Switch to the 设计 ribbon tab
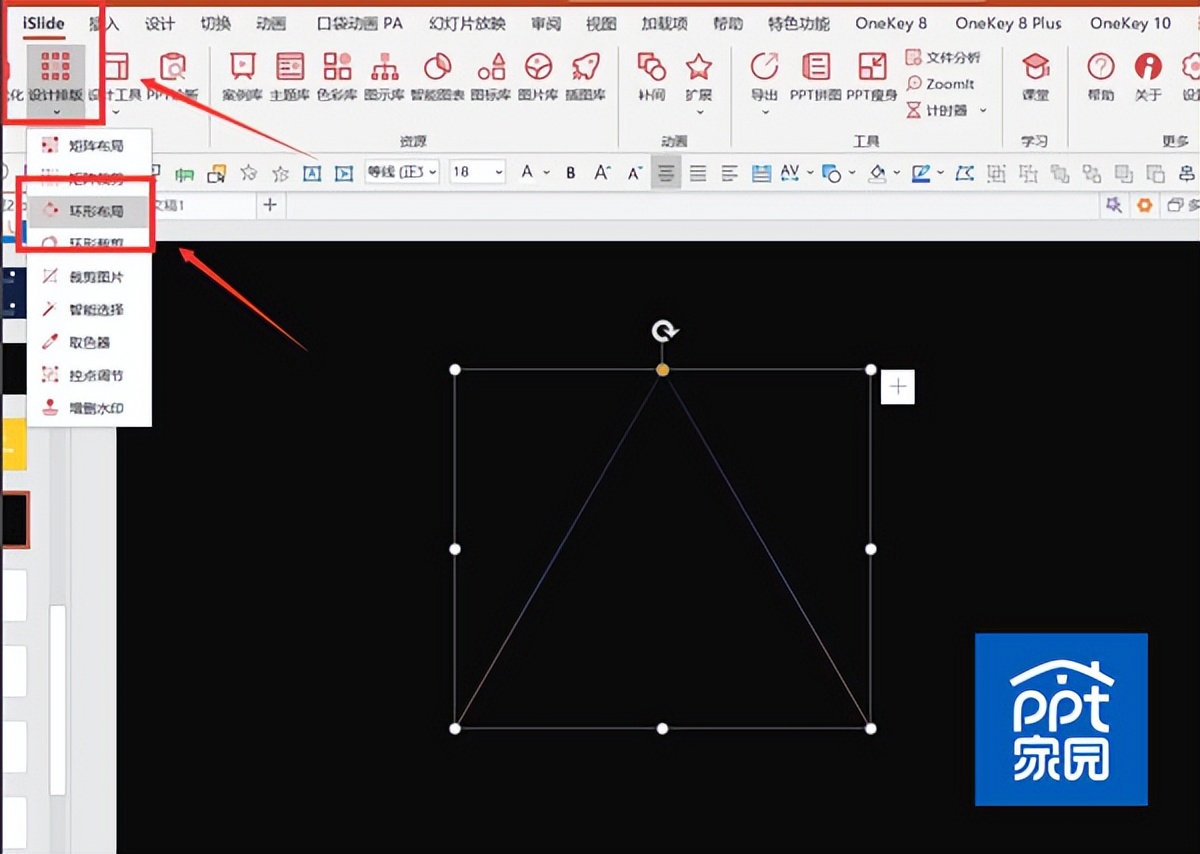 pyautogui.click(x=159, y=23)
